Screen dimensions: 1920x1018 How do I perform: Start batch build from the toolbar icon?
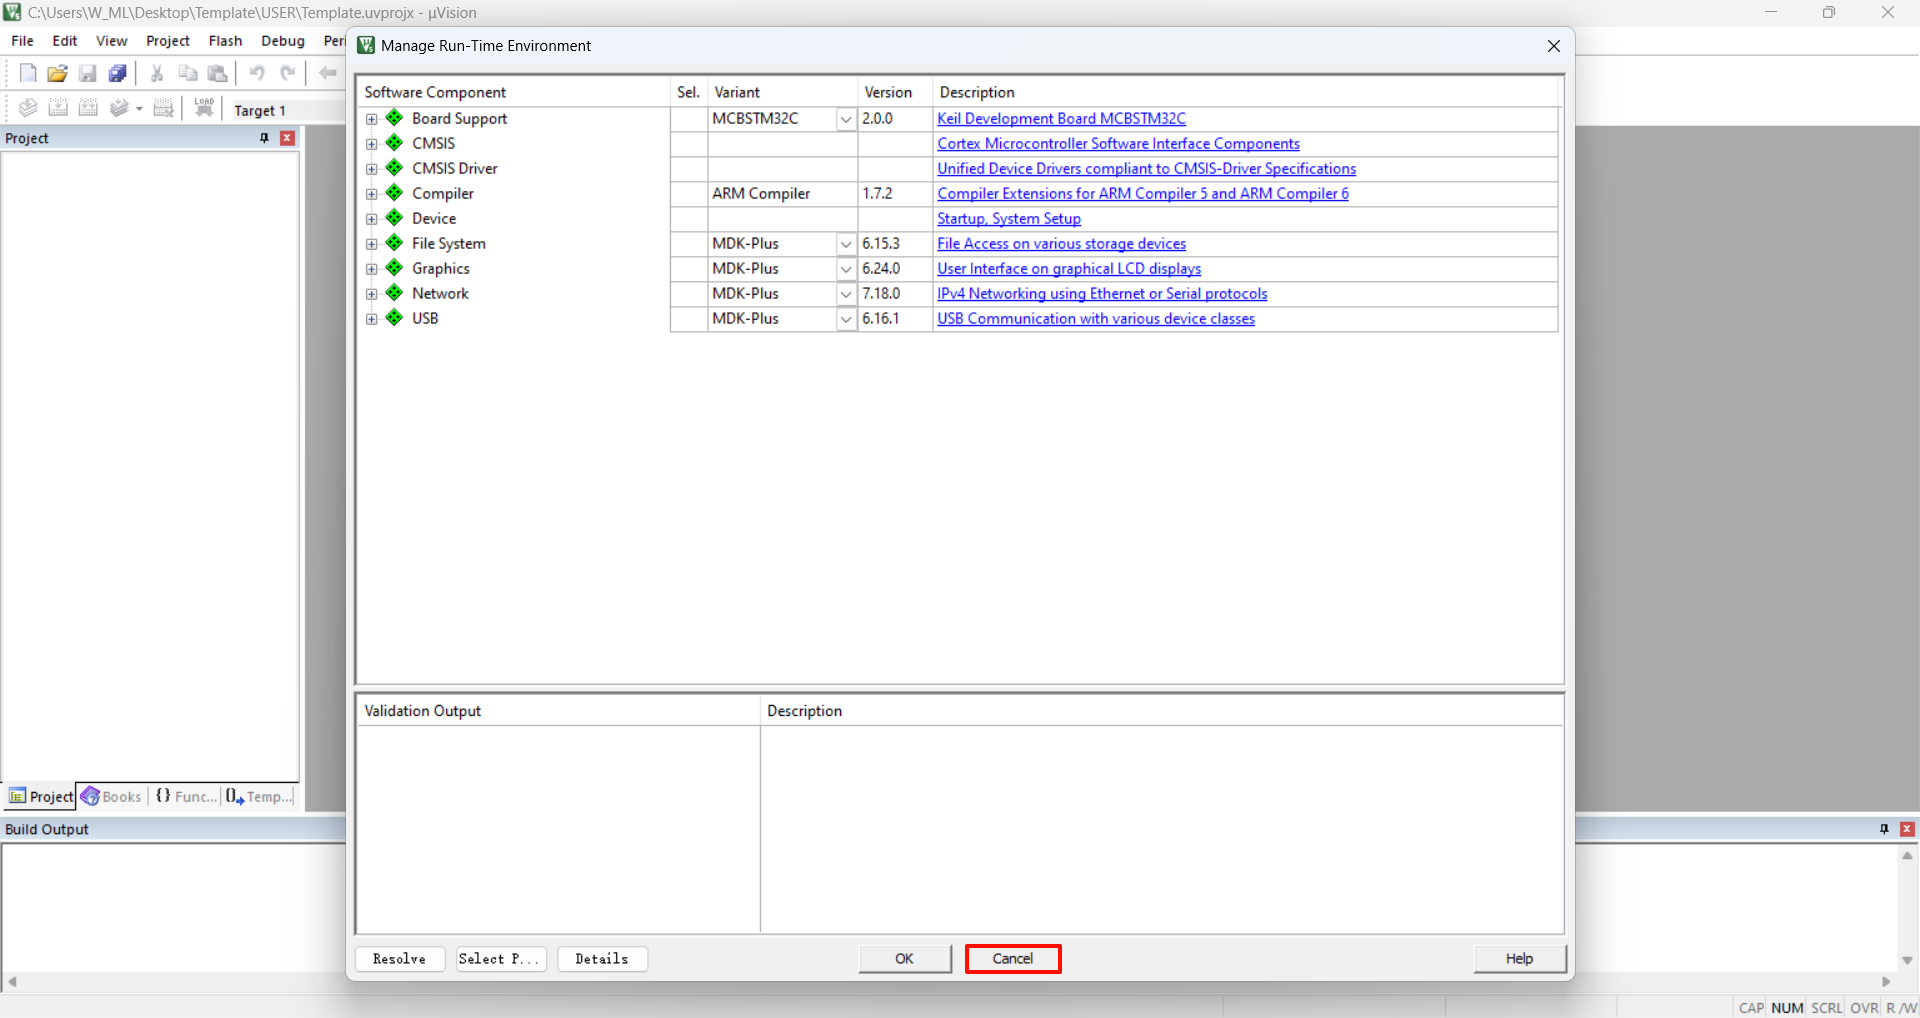(x=119, y=108)
